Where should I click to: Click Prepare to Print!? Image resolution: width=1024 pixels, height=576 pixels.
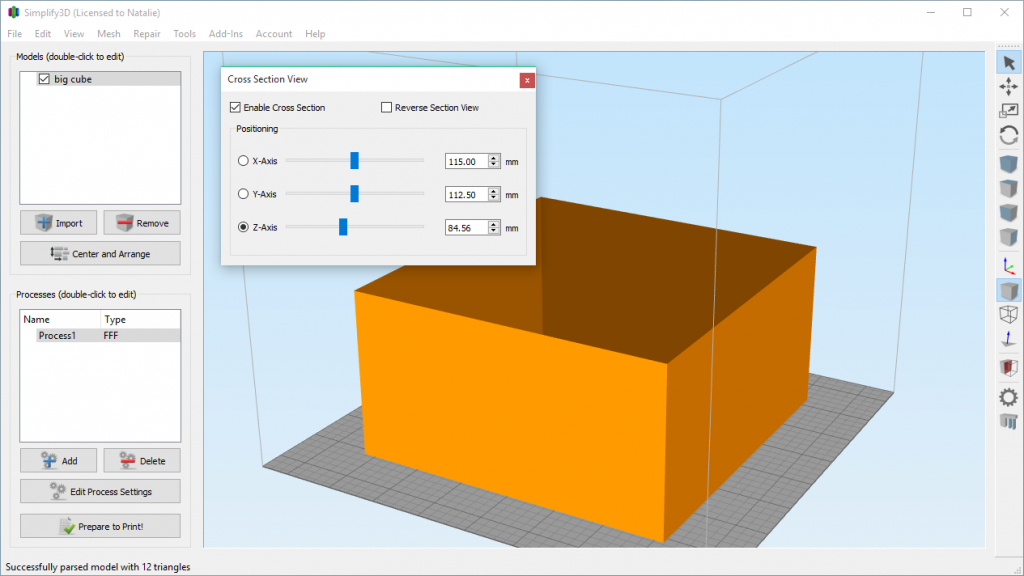[99, 525]
